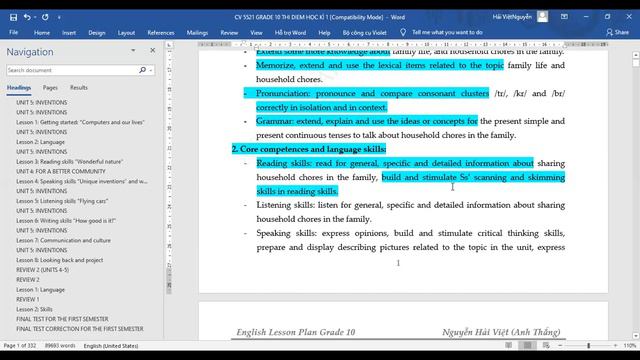
Task: Open the File tab
Action: [13, 32]
